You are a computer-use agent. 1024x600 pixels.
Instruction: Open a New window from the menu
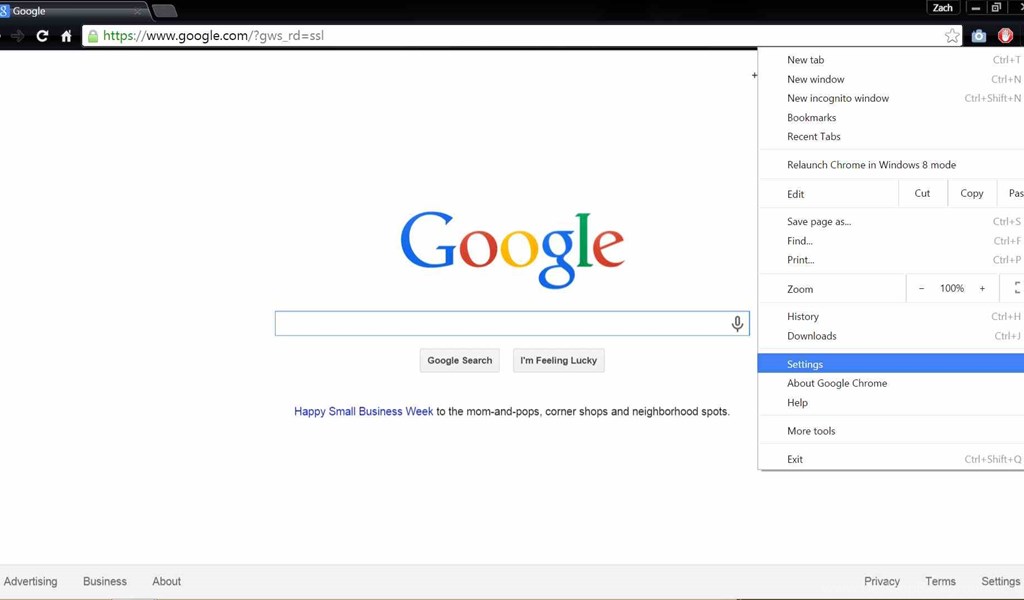891,80
